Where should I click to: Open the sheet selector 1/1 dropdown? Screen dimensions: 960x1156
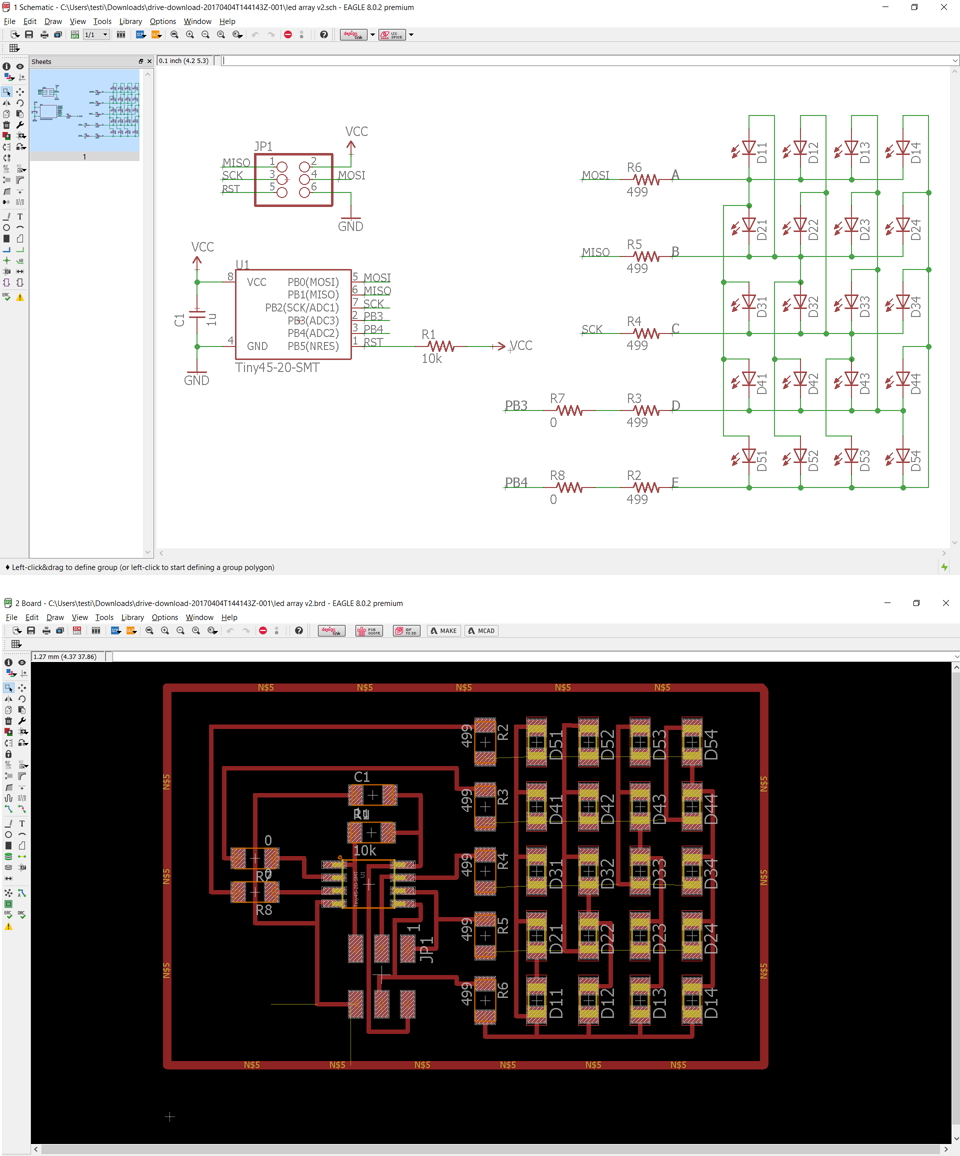click(x=96, y=35)
